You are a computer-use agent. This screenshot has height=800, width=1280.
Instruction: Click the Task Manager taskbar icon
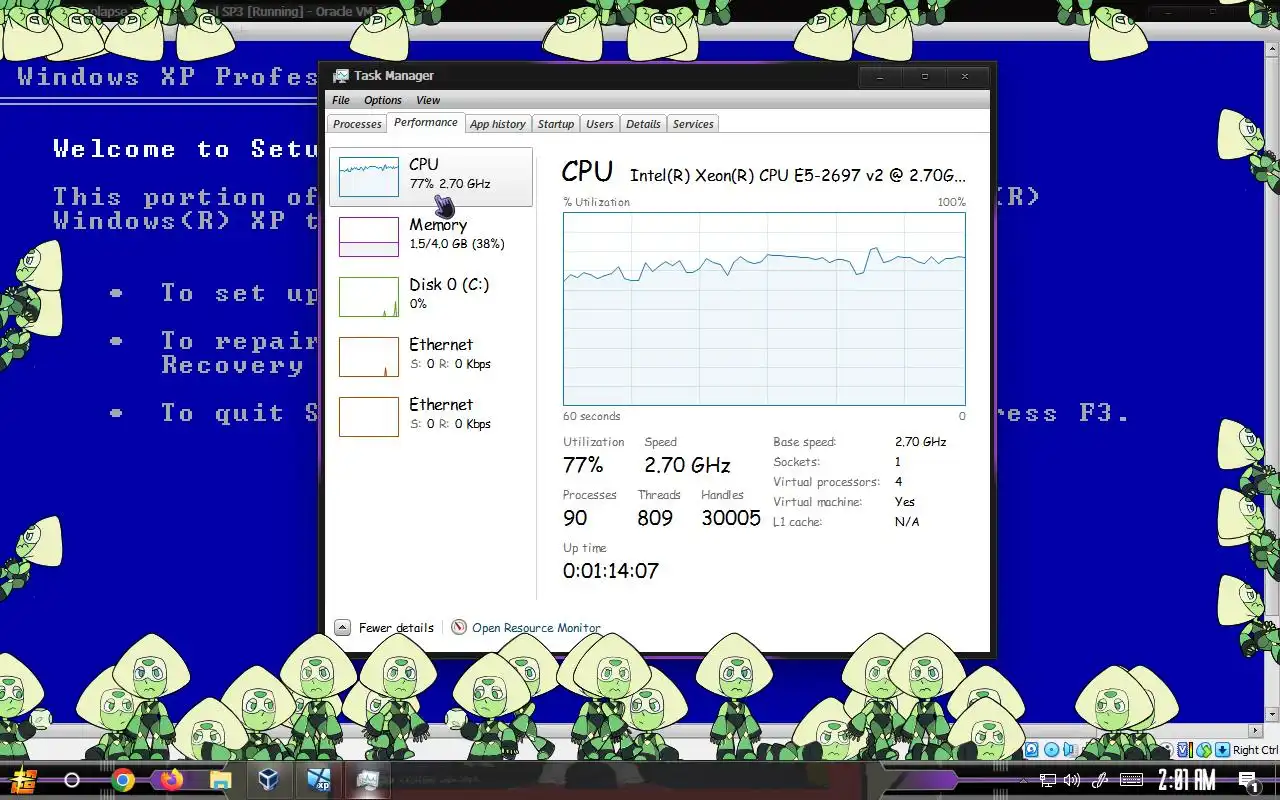click(367, 780)
